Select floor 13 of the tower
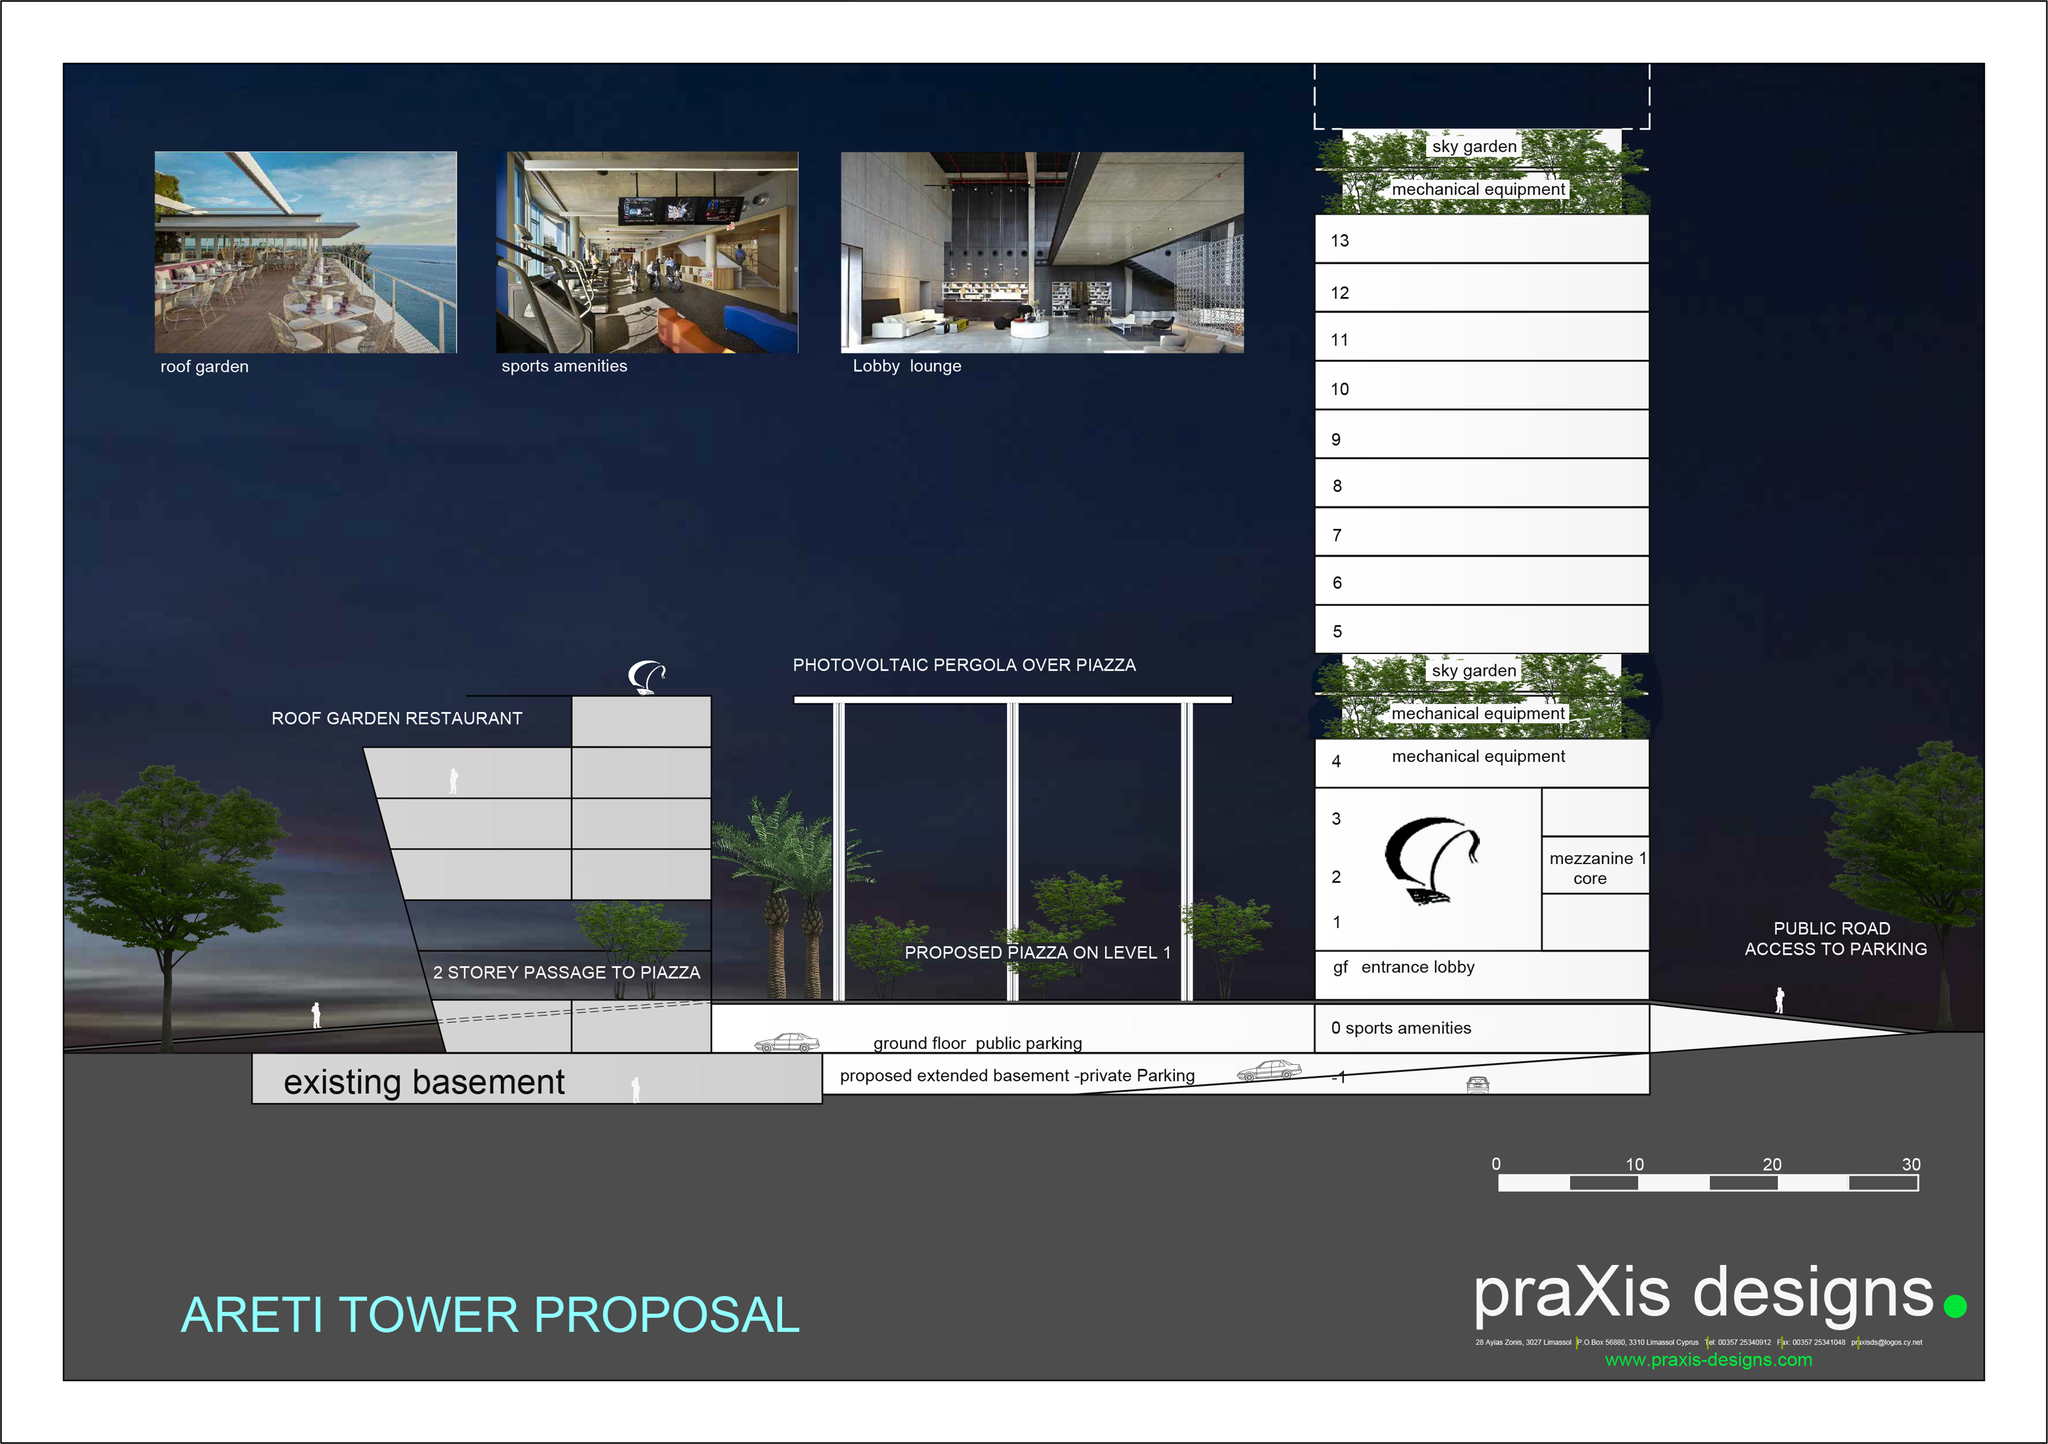Screen dimensions: 2048x1444 (x=1481, y=240)
